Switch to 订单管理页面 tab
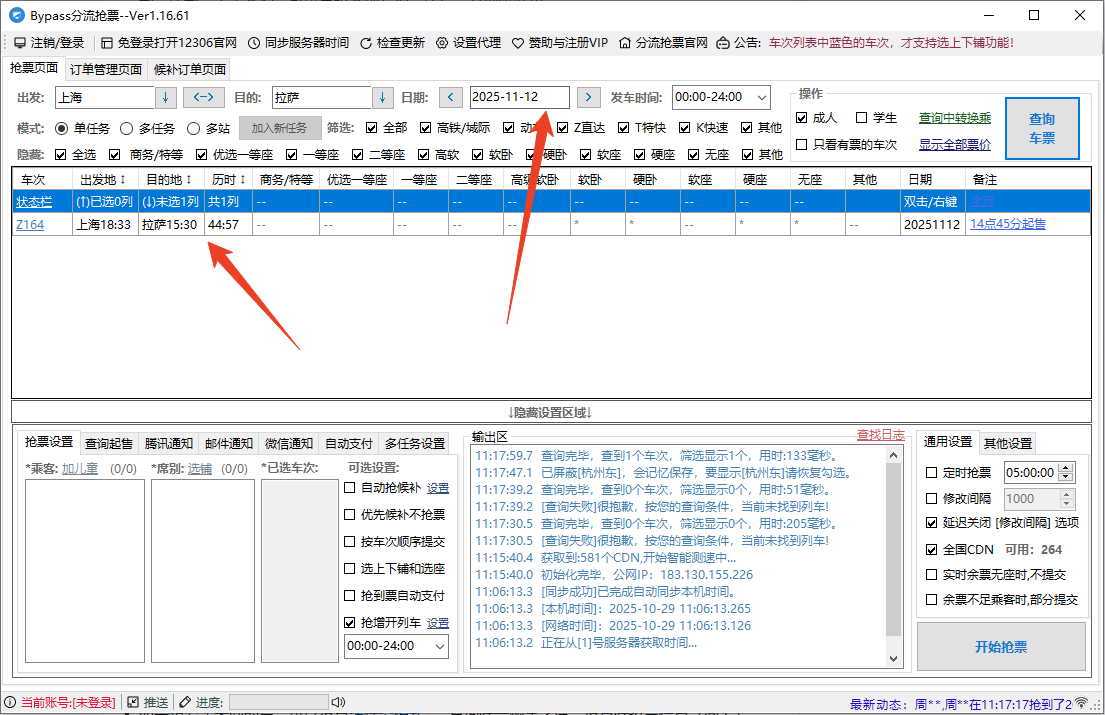Image resolution: width=1105 pixels, height=715 pixels. pos(106,69)
